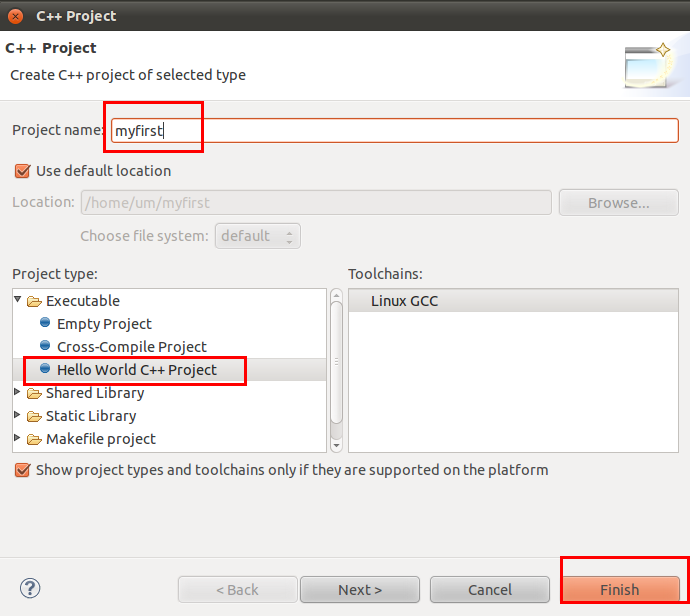Click the disabled < Back button

tap(238, 590)
